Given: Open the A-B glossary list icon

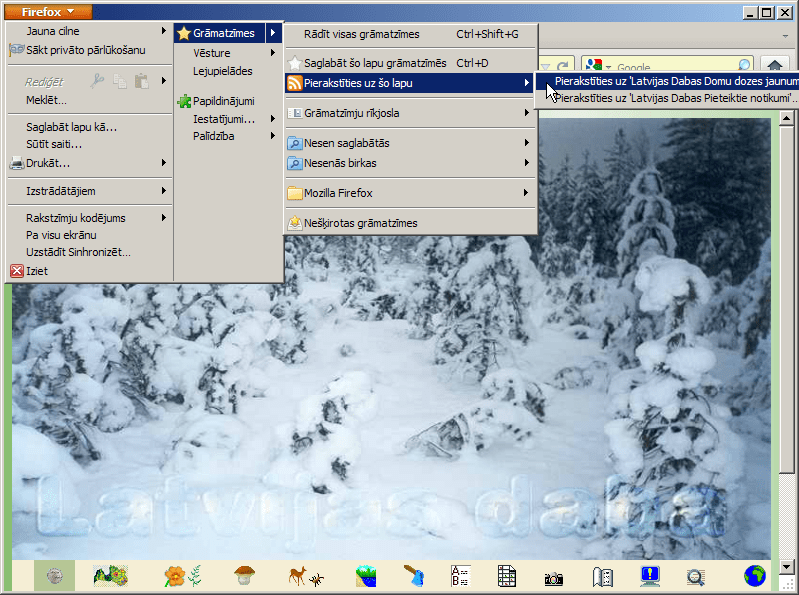Looking at the screenshot, I should tap(461, 576).
